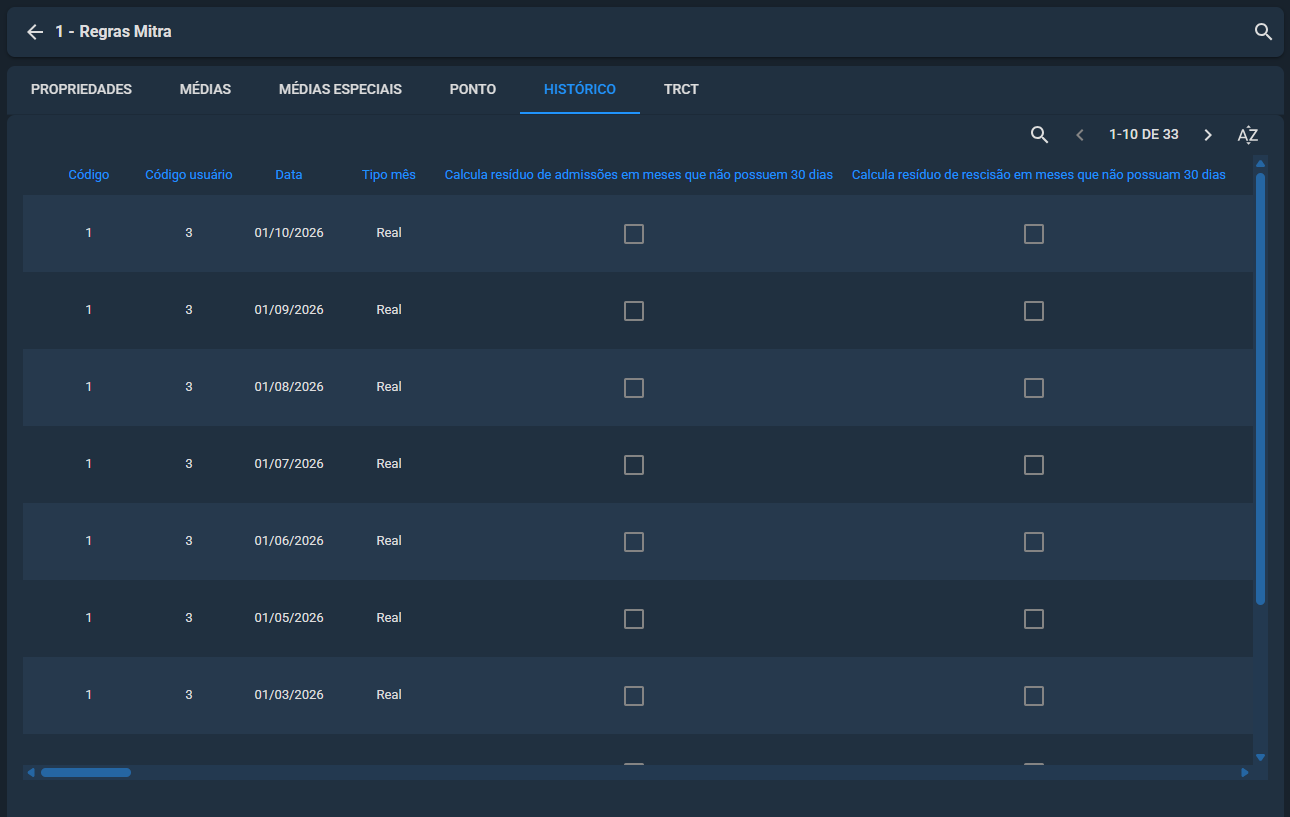Check the admissões residue box for 01/06/2026

pos(634,542)
